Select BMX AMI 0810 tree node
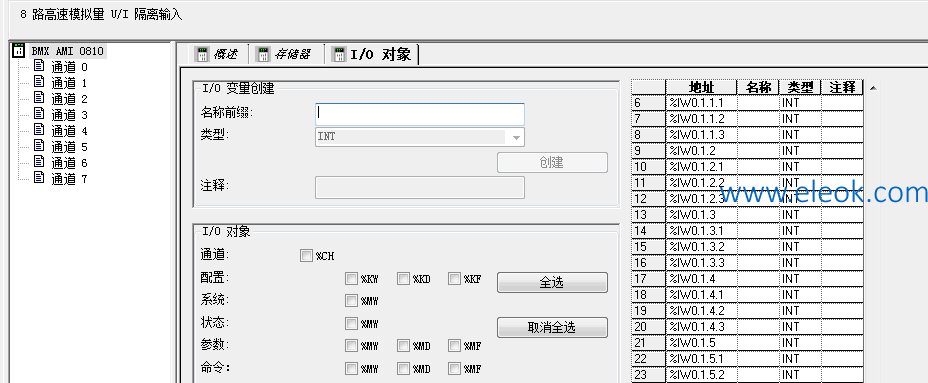Image resolution: width=928 pixels, height=383 pixels. (67, 51)
